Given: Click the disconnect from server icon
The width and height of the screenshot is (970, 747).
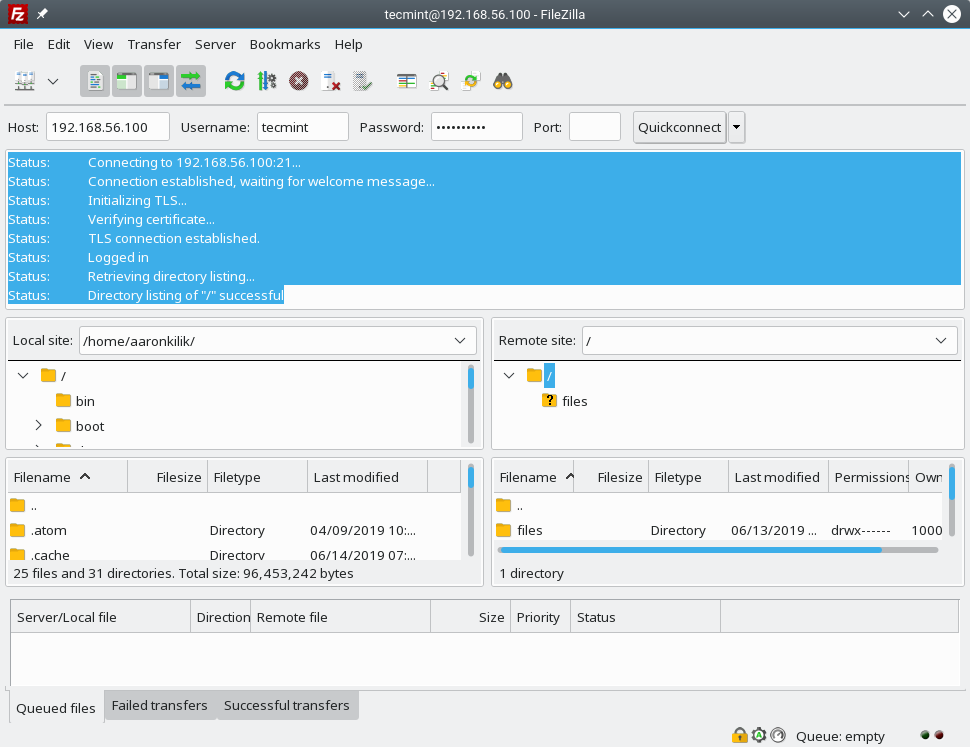Looking at the screenshot, I should point(330,81).
